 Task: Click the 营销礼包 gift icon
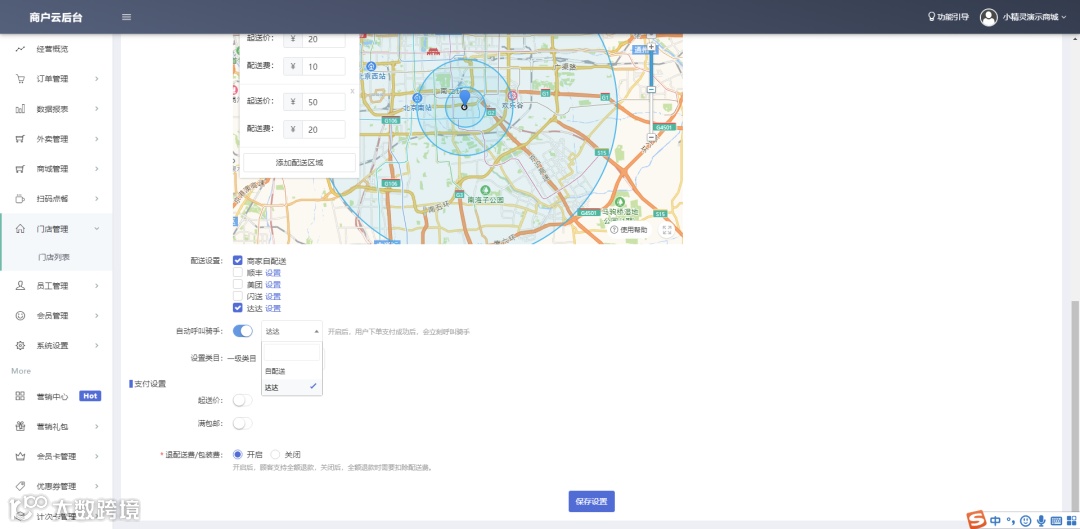pos(21,426)
